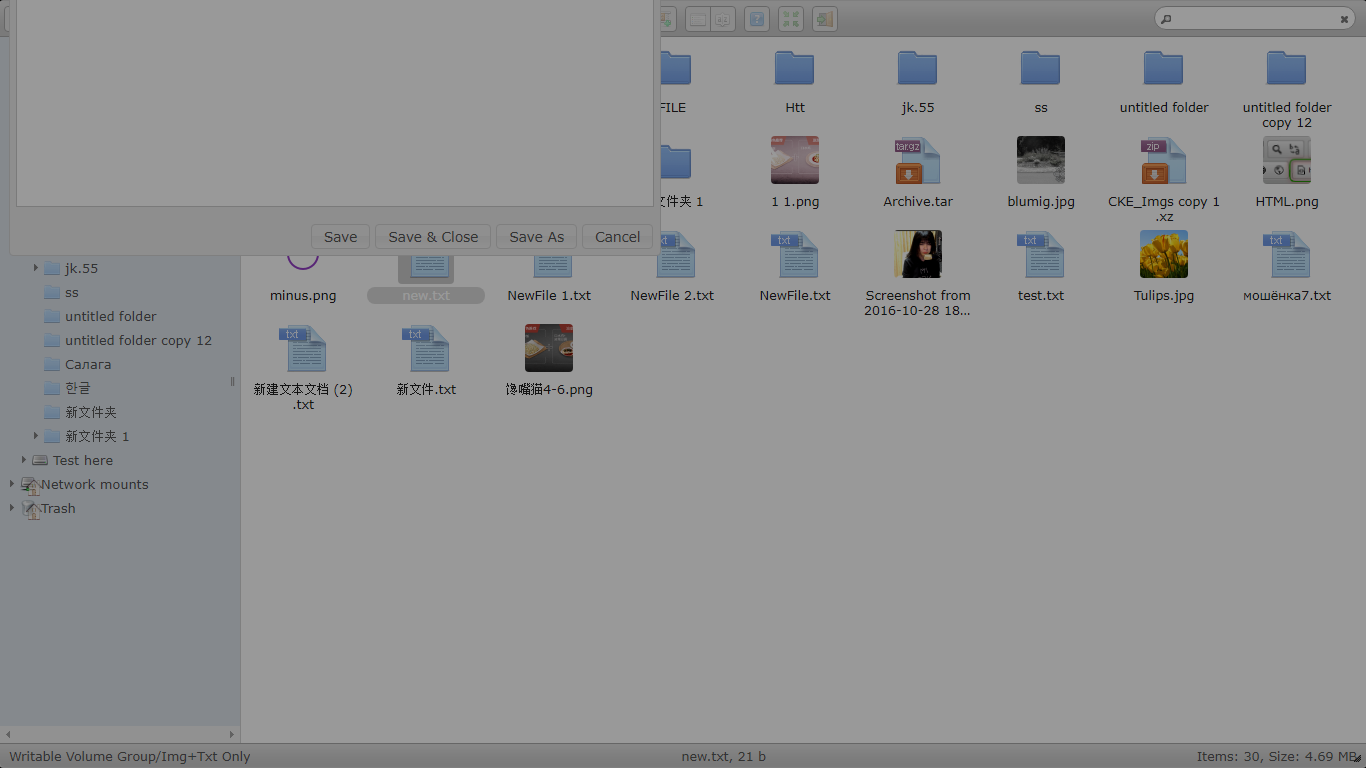Expand the Network mounts node

(12, 484)
